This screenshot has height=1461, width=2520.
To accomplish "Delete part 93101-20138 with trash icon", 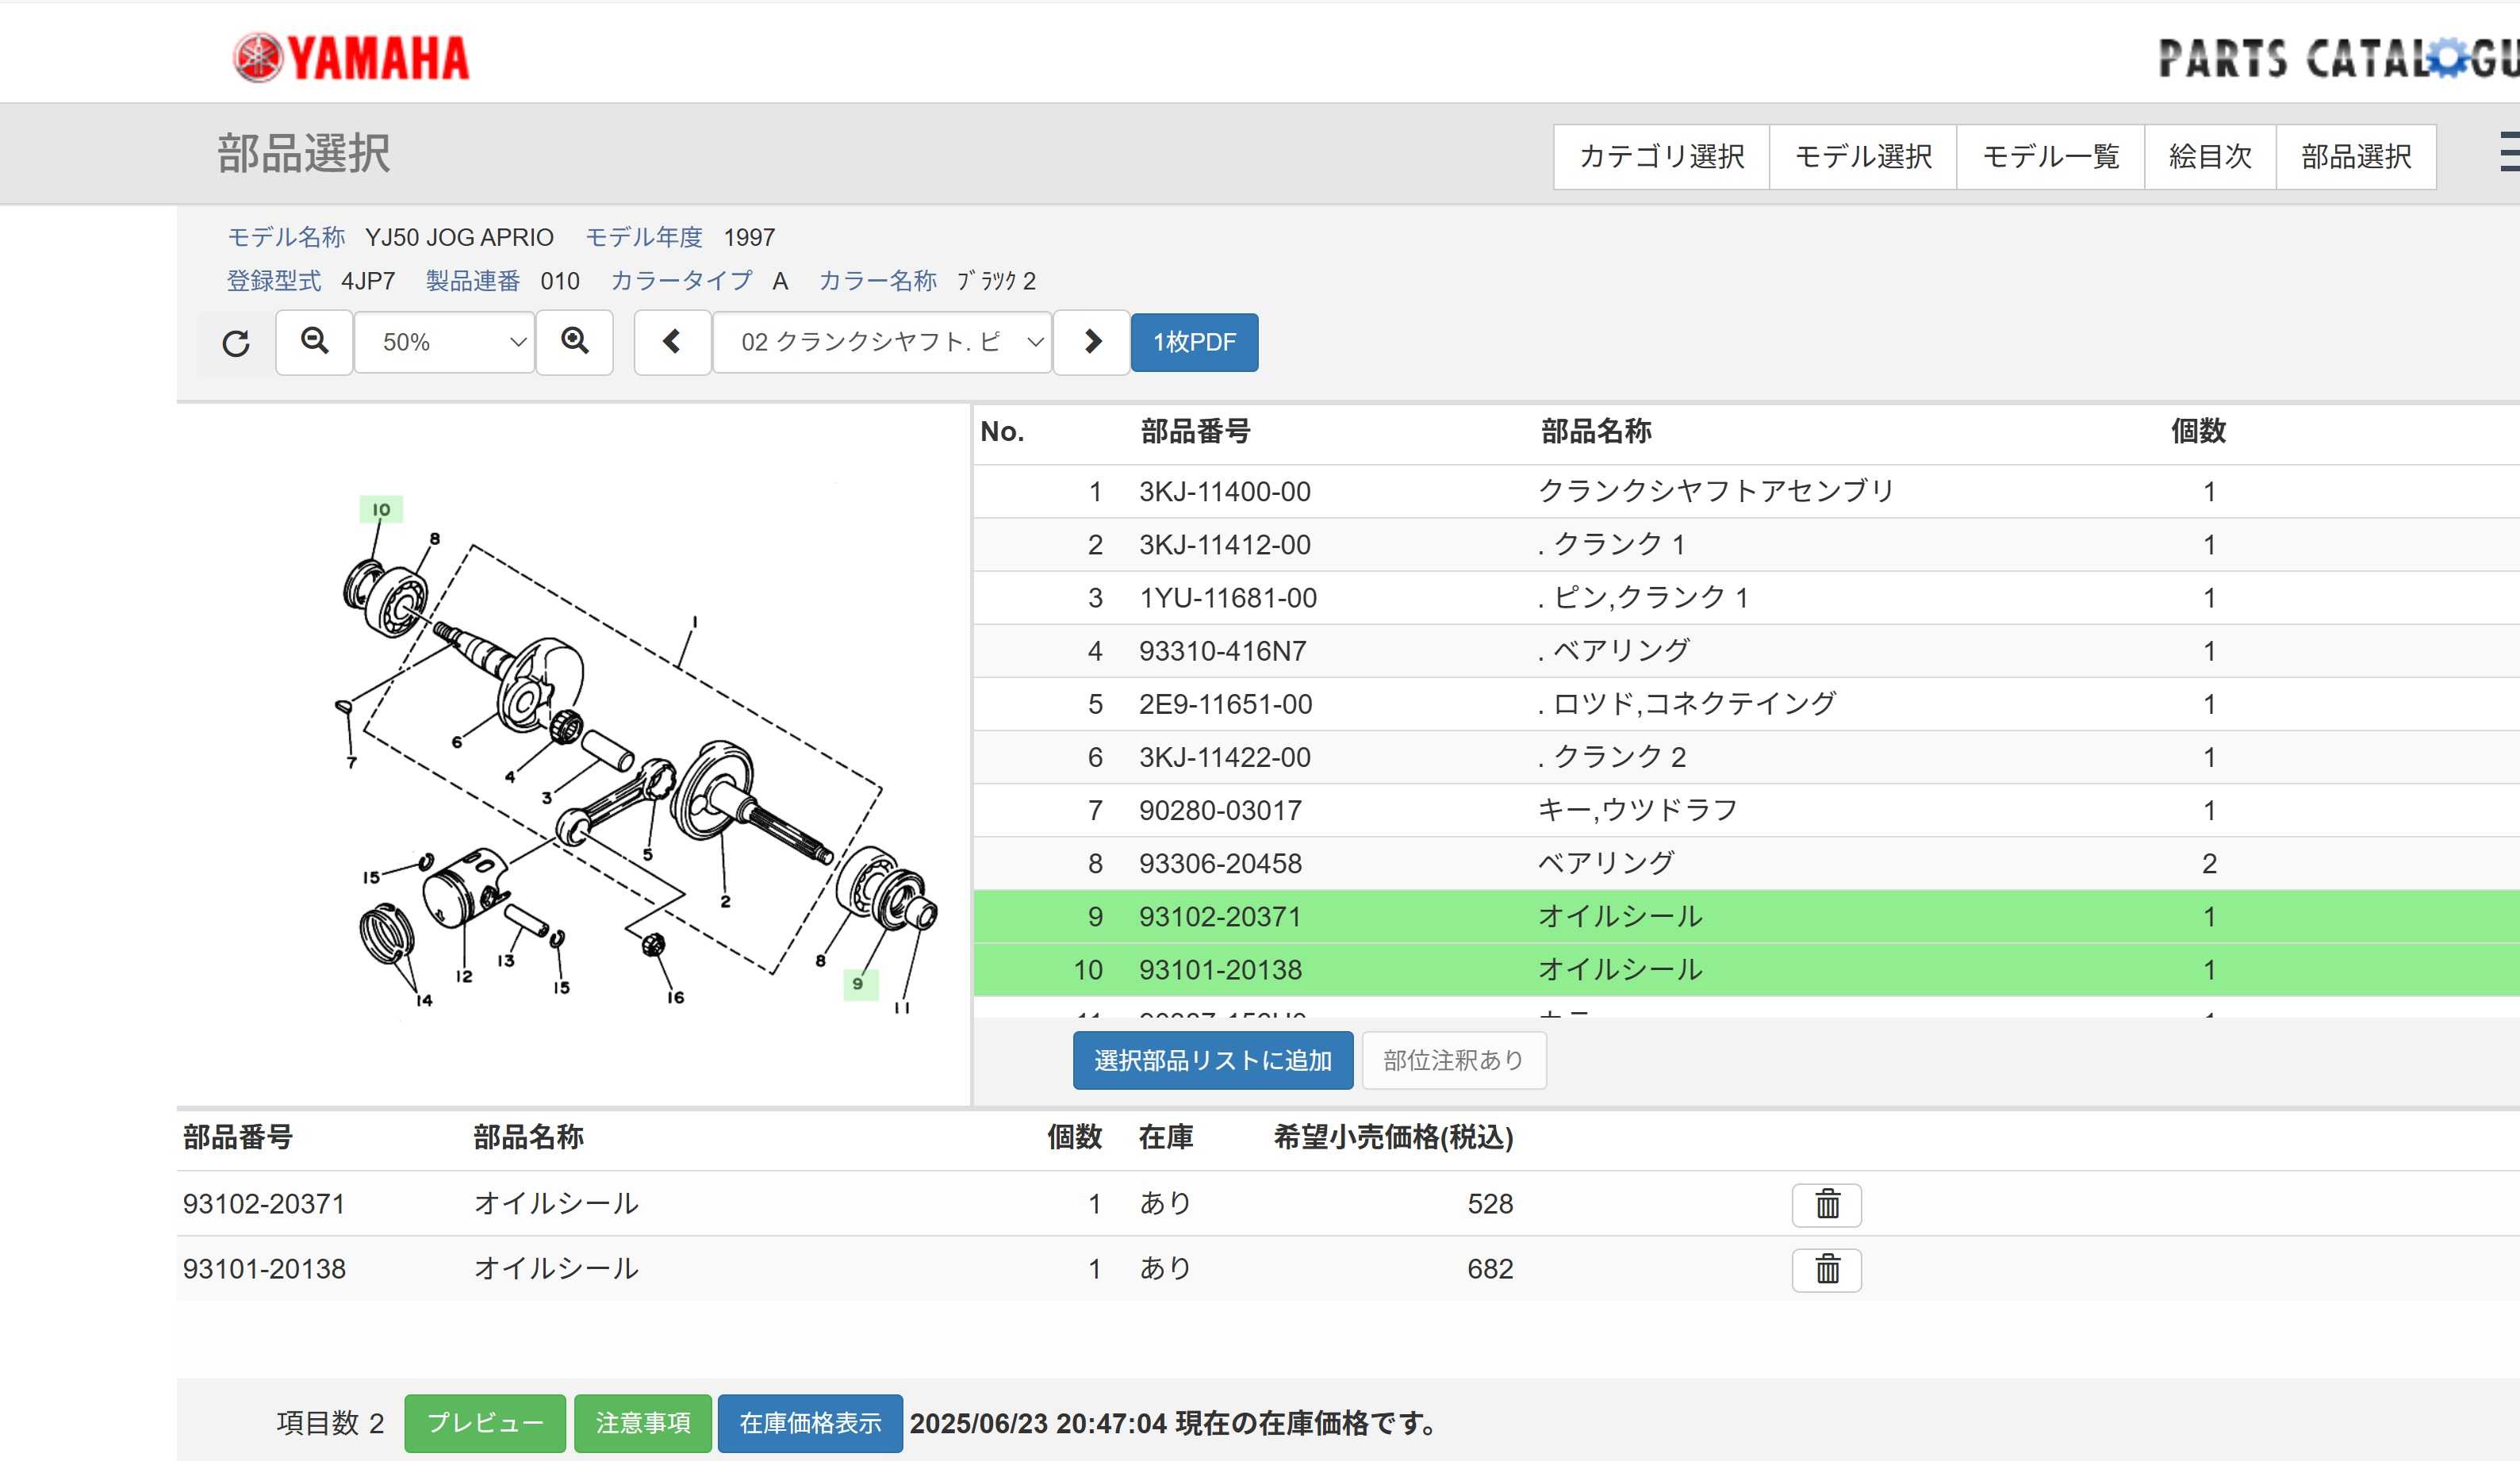I will click(1826, 1269).
